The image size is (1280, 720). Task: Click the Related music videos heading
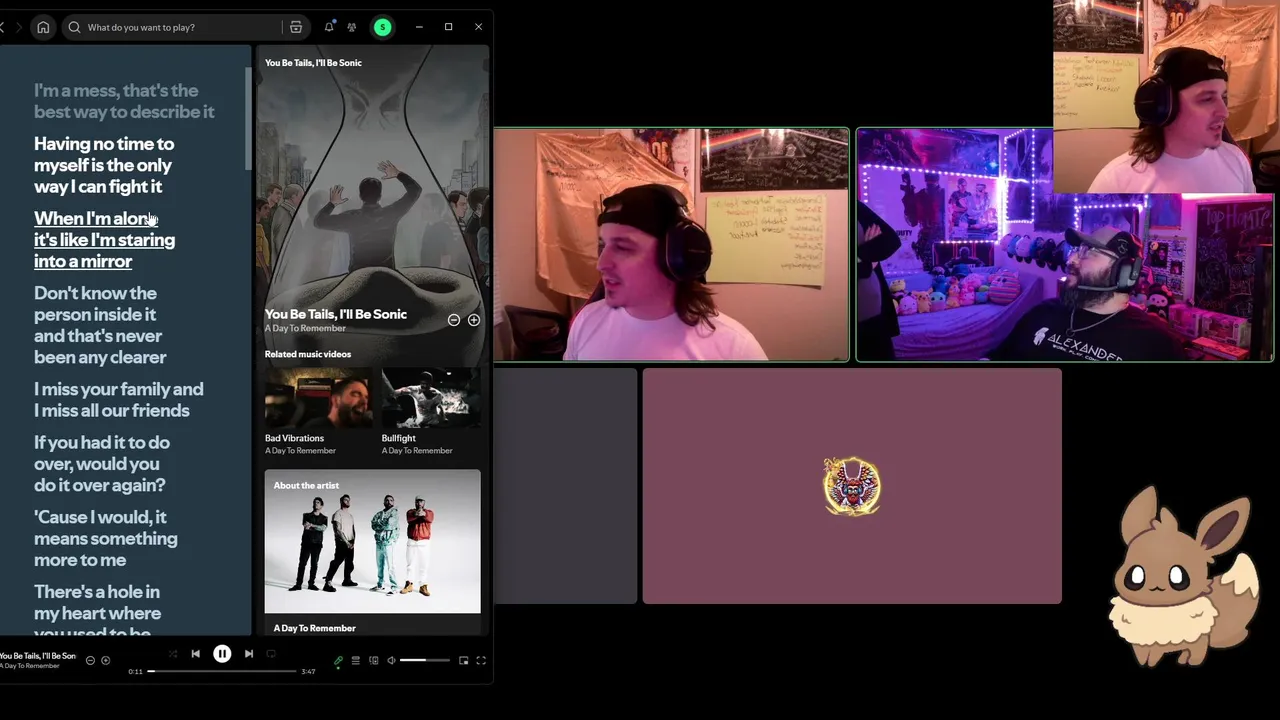pyautogui.click(x=308, y=354)
